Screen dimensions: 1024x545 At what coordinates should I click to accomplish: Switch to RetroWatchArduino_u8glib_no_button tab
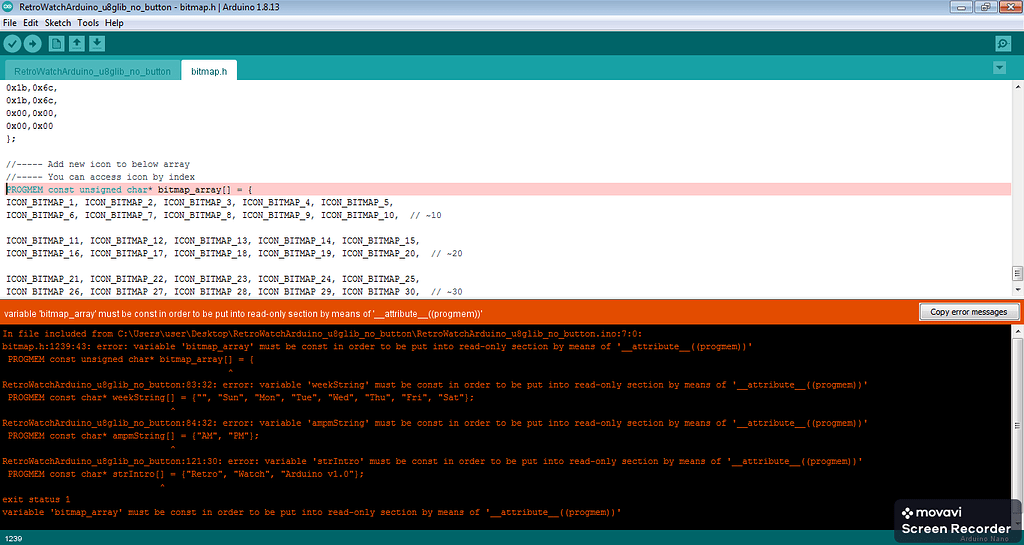click(x=92, y=71)
